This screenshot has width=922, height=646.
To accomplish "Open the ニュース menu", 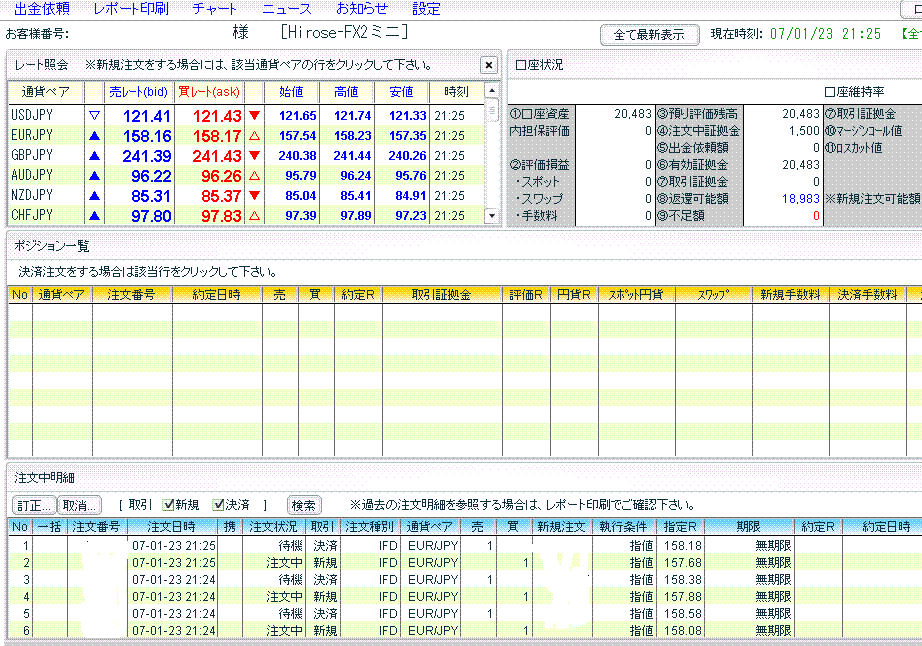I will (x=287, y=9).
